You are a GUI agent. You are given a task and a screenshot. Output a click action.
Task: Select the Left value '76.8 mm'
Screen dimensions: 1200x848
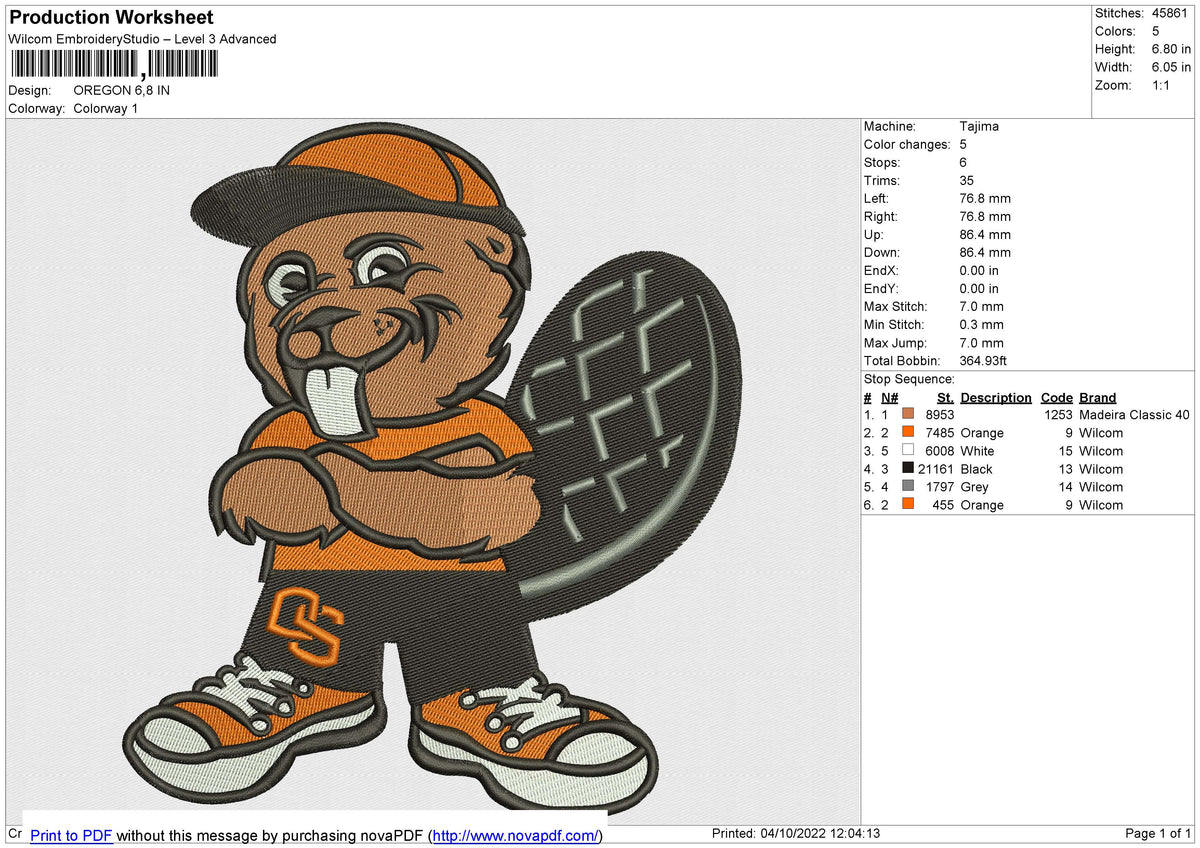coord(985,198)
